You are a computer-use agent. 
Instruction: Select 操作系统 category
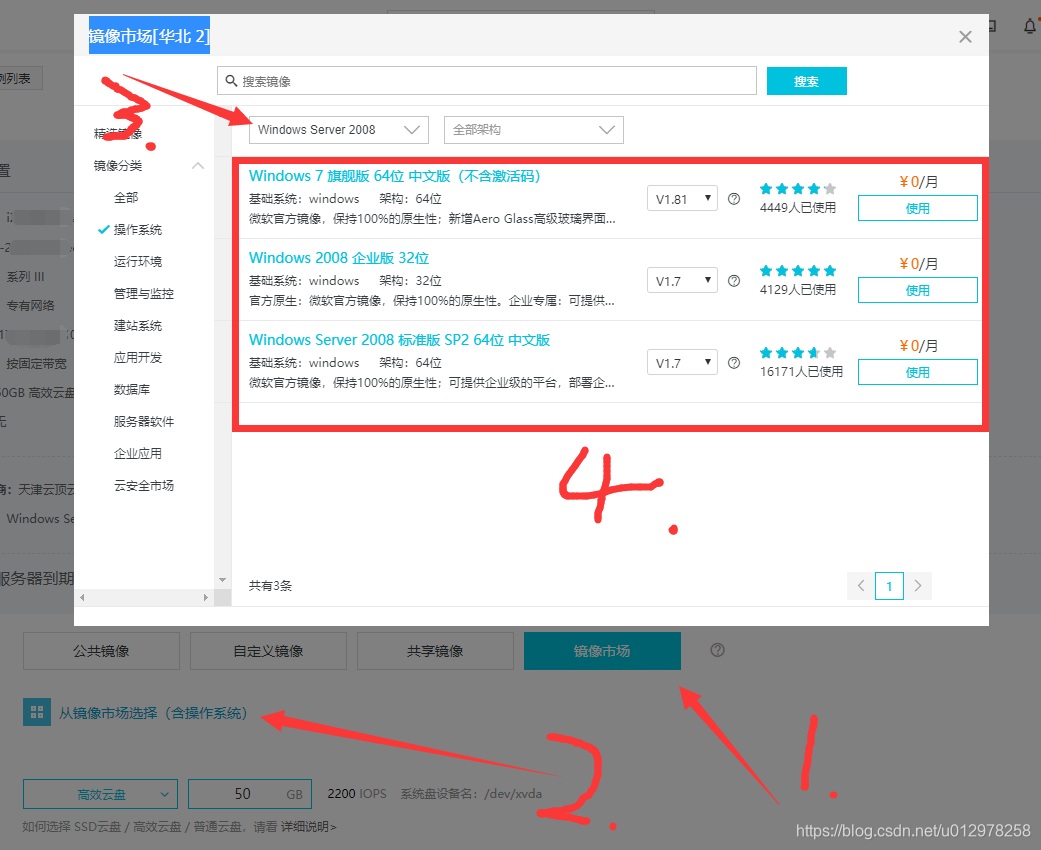point(137,229)
